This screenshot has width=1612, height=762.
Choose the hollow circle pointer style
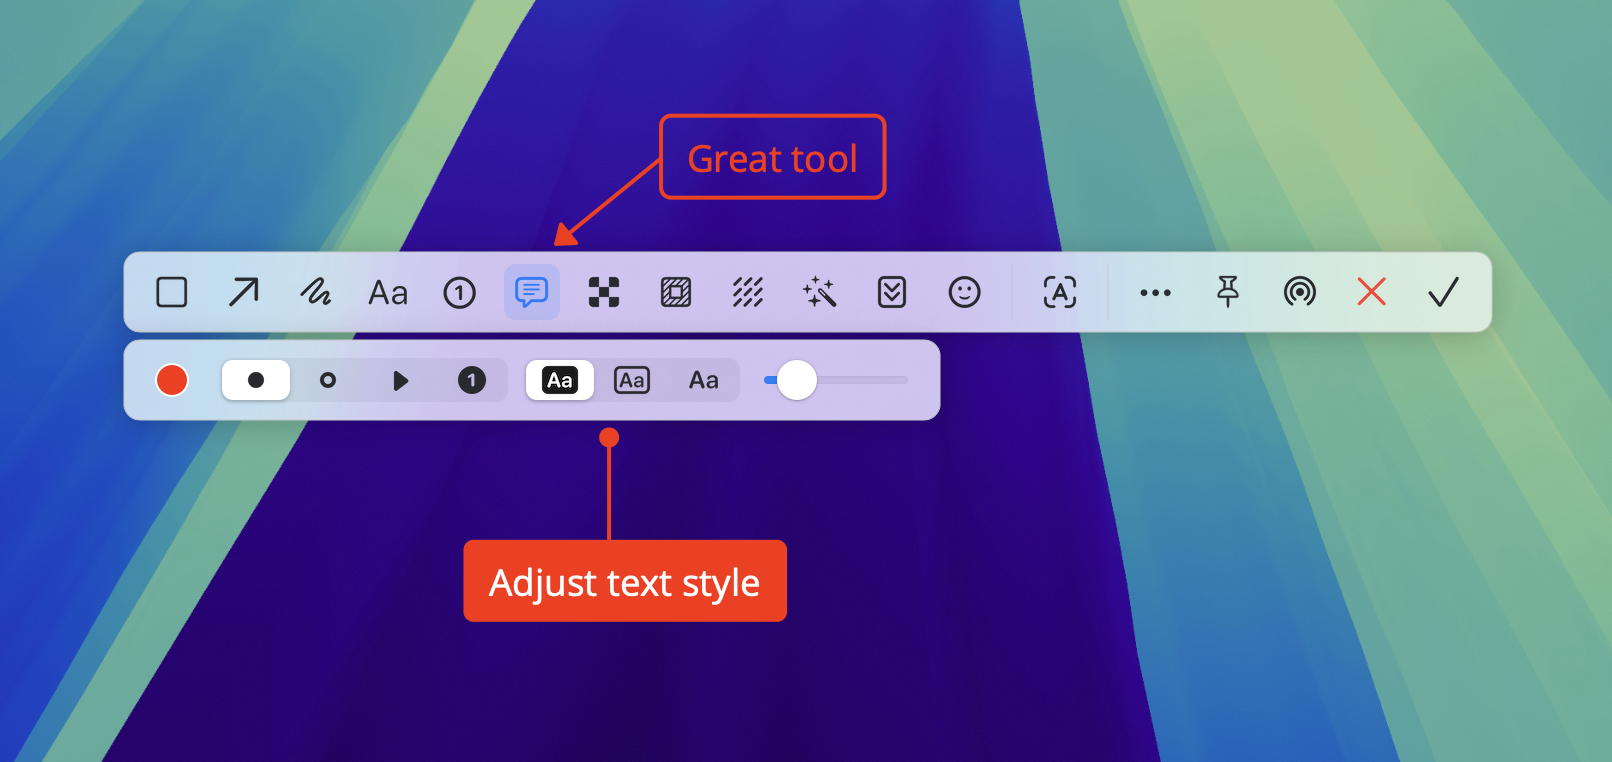(328, 380)
